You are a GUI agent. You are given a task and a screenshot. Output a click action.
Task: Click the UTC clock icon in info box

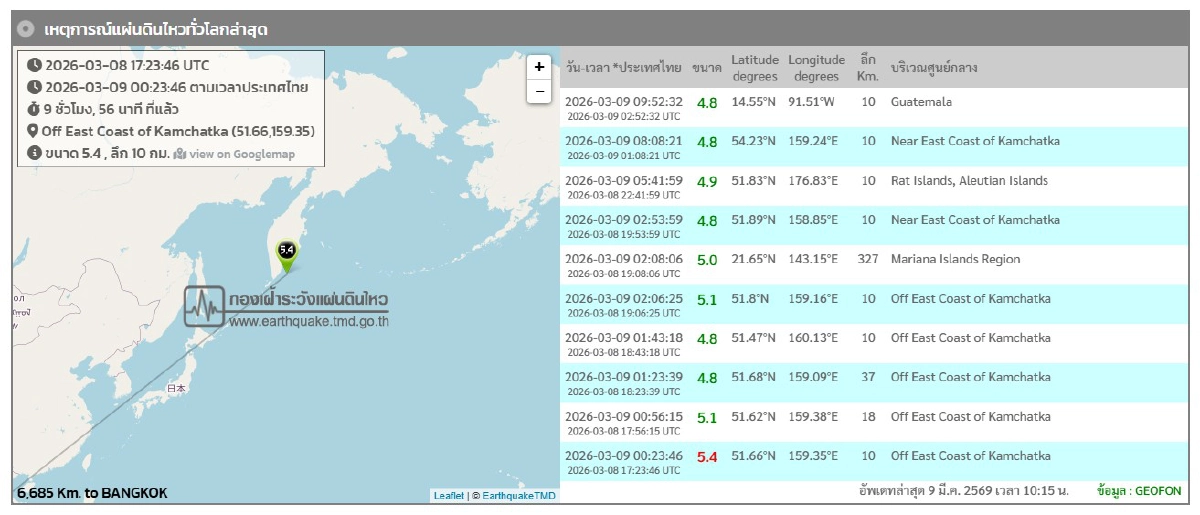click(x=34, y=65)
